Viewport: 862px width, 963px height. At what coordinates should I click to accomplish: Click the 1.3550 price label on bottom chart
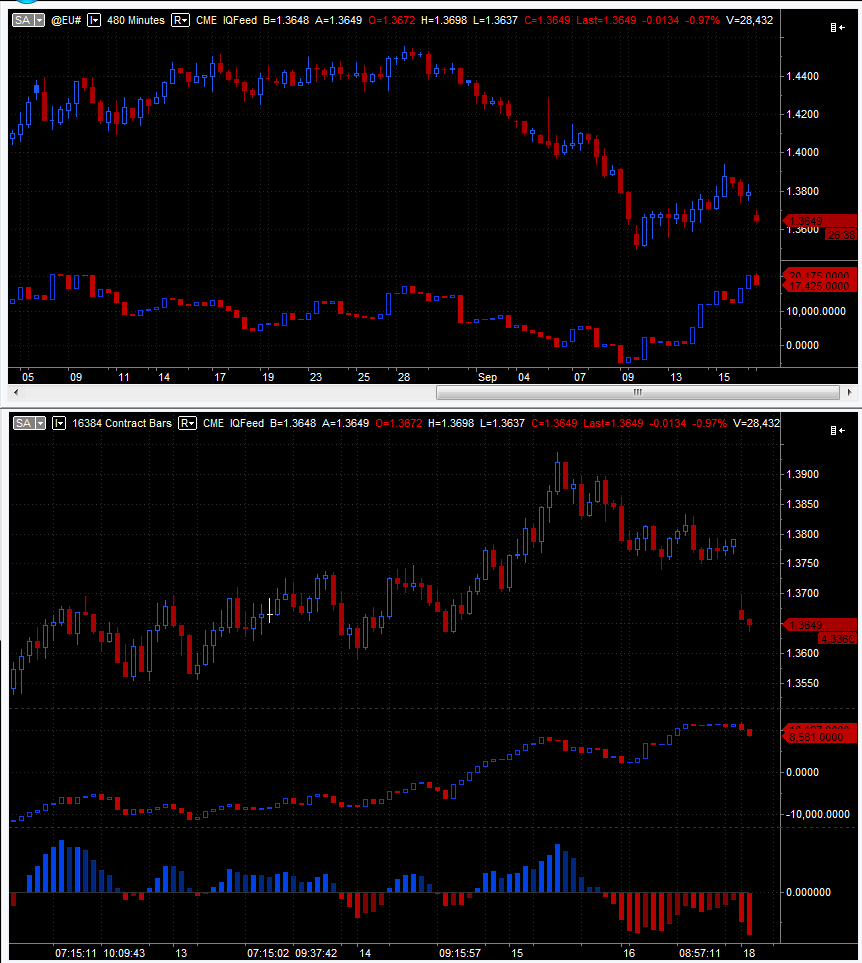coord(802,683)
